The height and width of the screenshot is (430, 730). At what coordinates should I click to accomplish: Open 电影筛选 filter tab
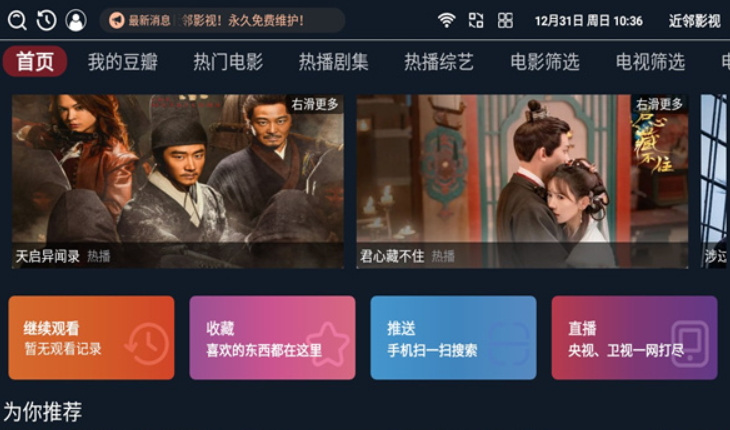(x=545, y=61)
